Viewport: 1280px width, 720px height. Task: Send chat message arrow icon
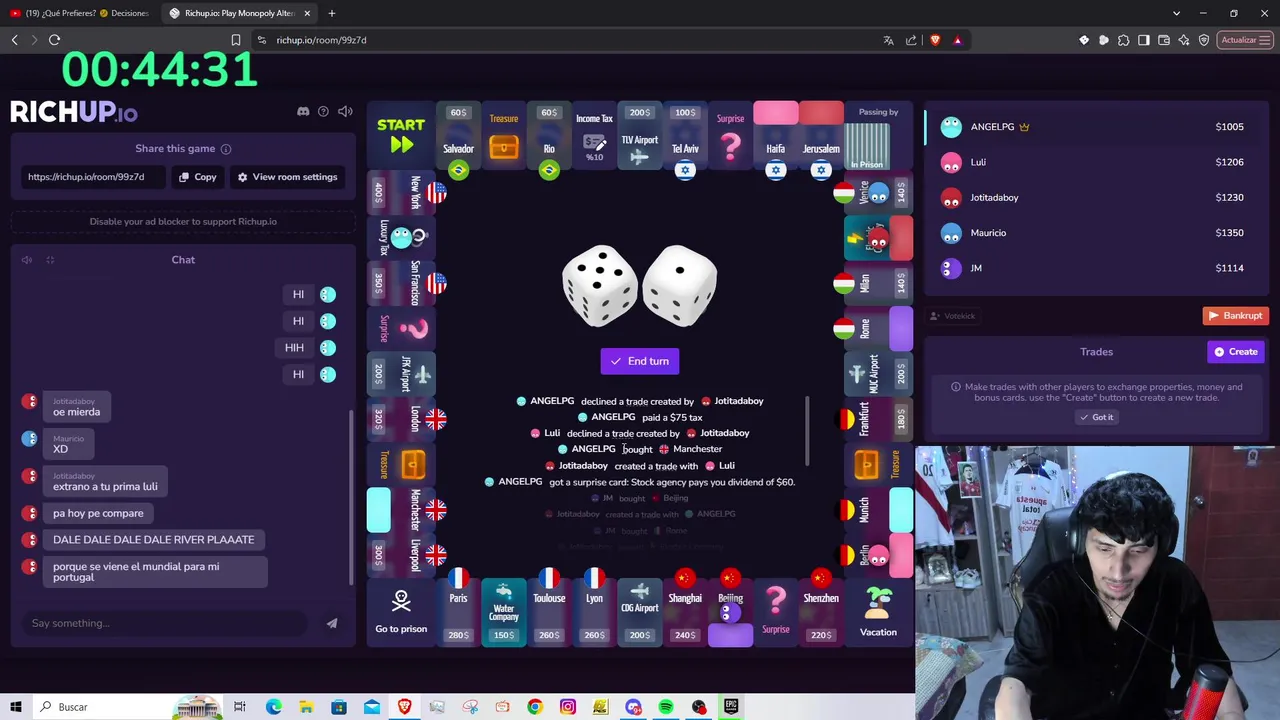pyautogui.click(x=332, y=623)
